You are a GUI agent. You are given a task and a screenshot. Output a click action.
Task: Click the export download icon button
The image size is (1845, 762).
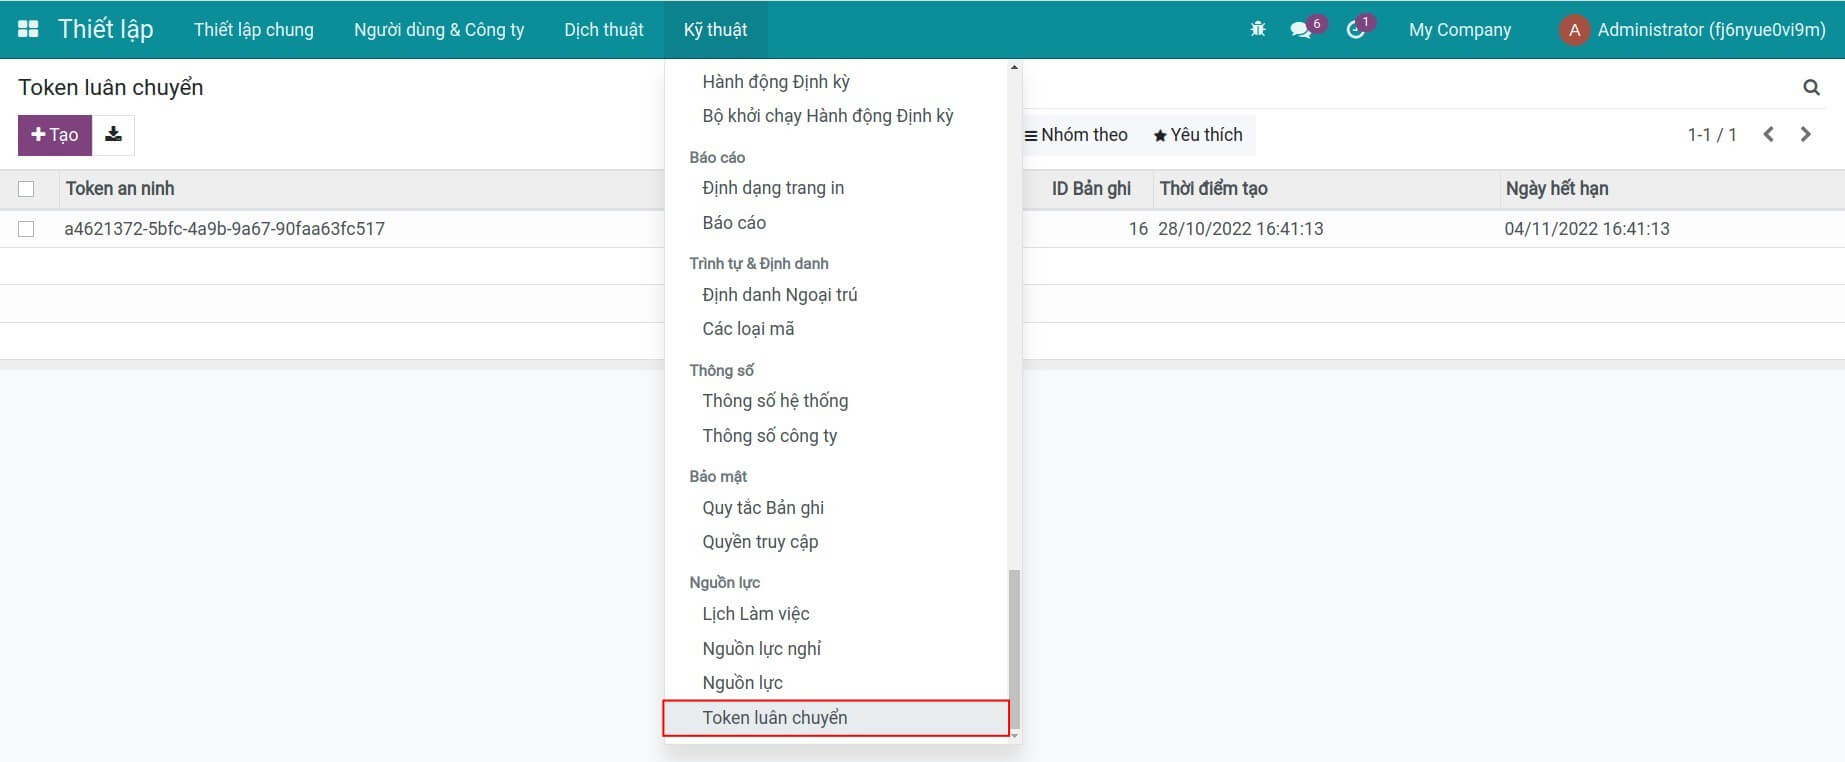(113, 135)
